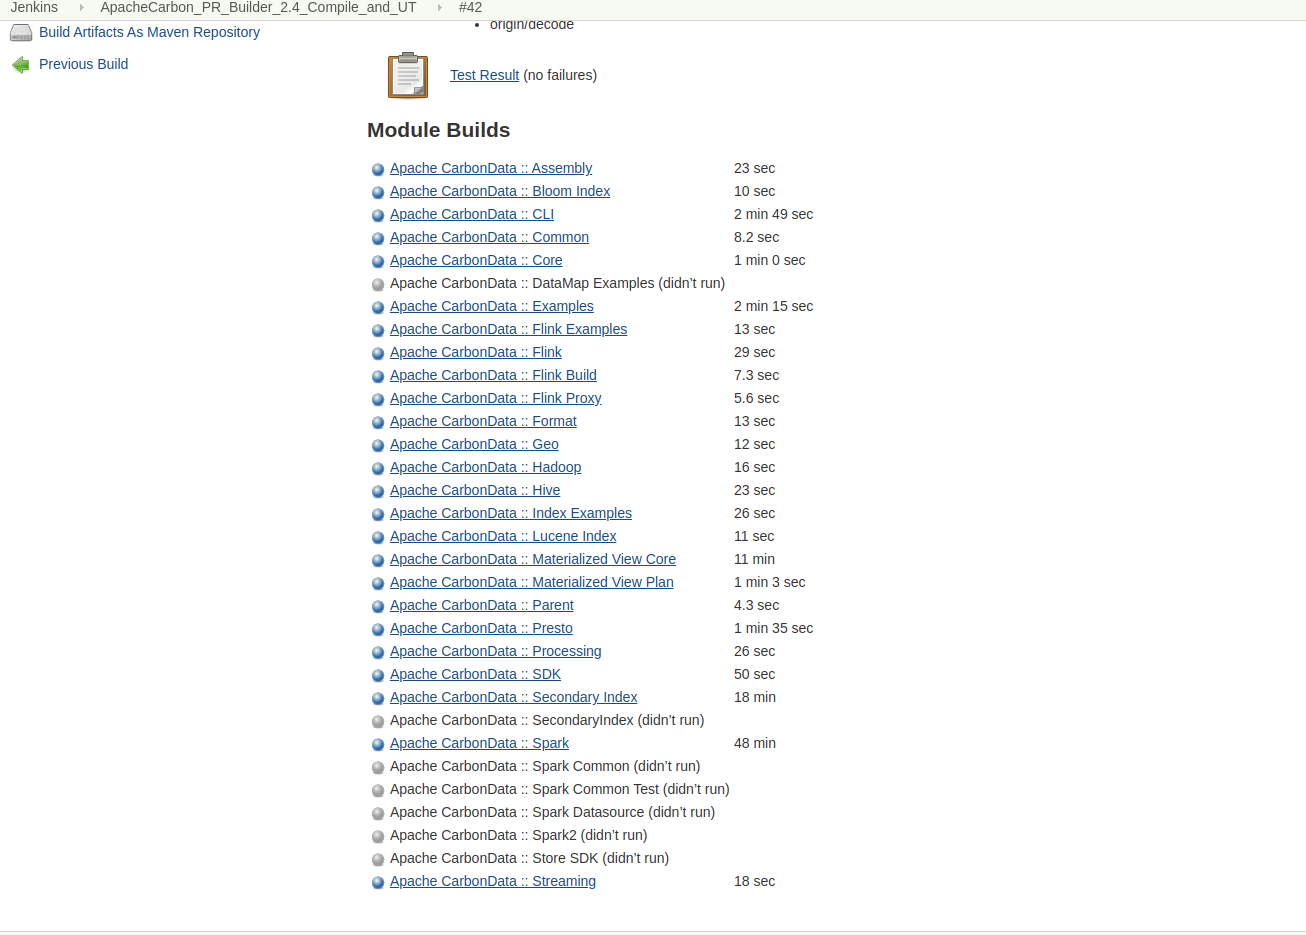1306x935 pixels.
Task: Click 'Apache CarbonData :: Spark Common (didn't run)' text
Action: point(545,766)
